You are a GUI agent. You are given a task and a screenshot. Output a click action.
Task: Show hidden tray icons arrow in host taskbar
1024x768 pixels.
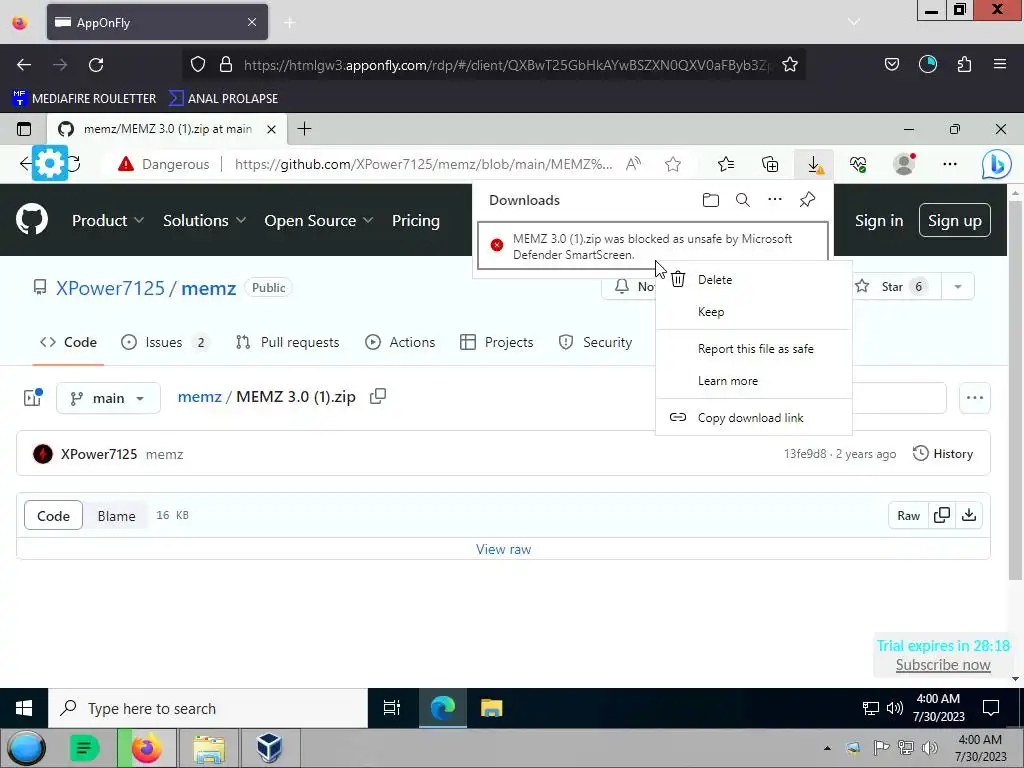(827, 748)
